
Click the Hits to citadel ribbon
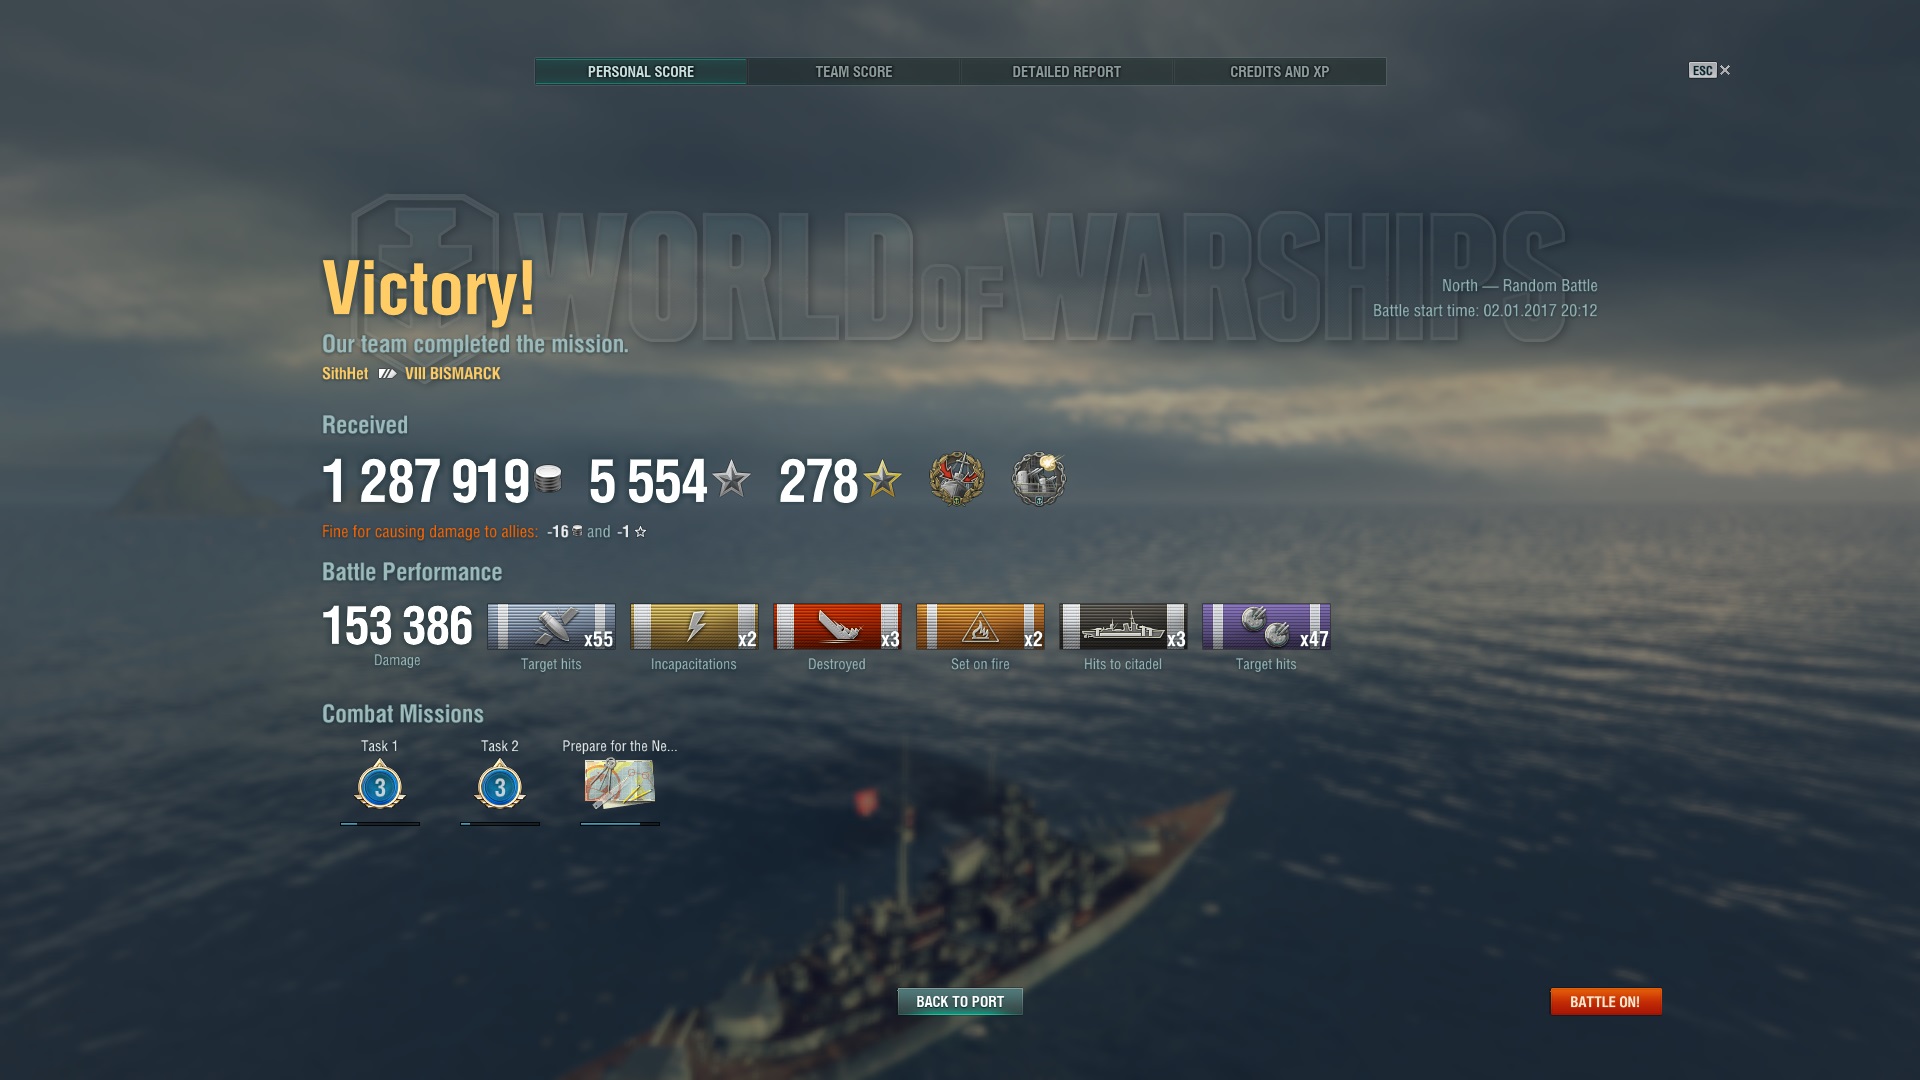[x=1123, y=626]
